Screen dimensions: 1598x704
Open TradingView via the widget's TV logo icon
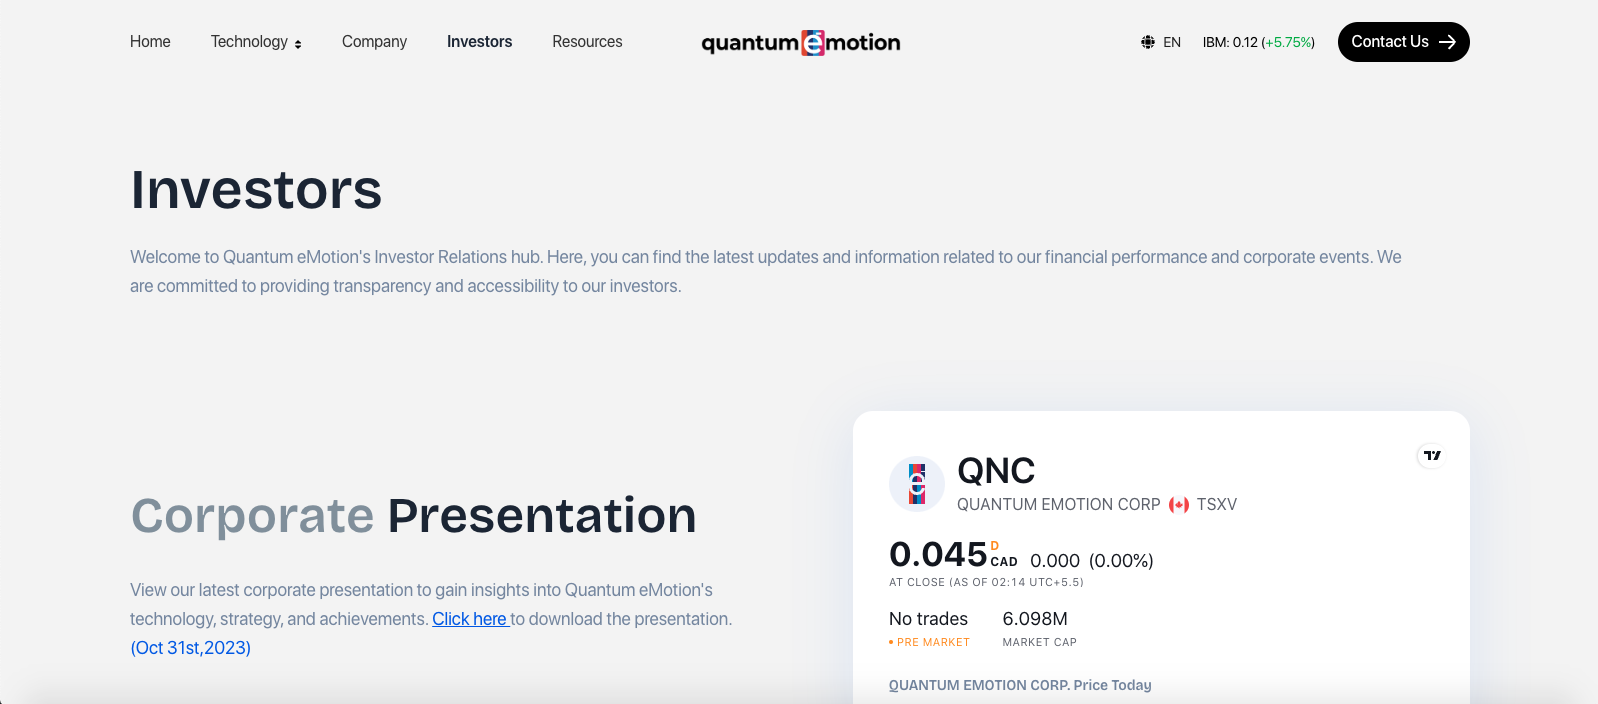click(x=1431, y=455)
